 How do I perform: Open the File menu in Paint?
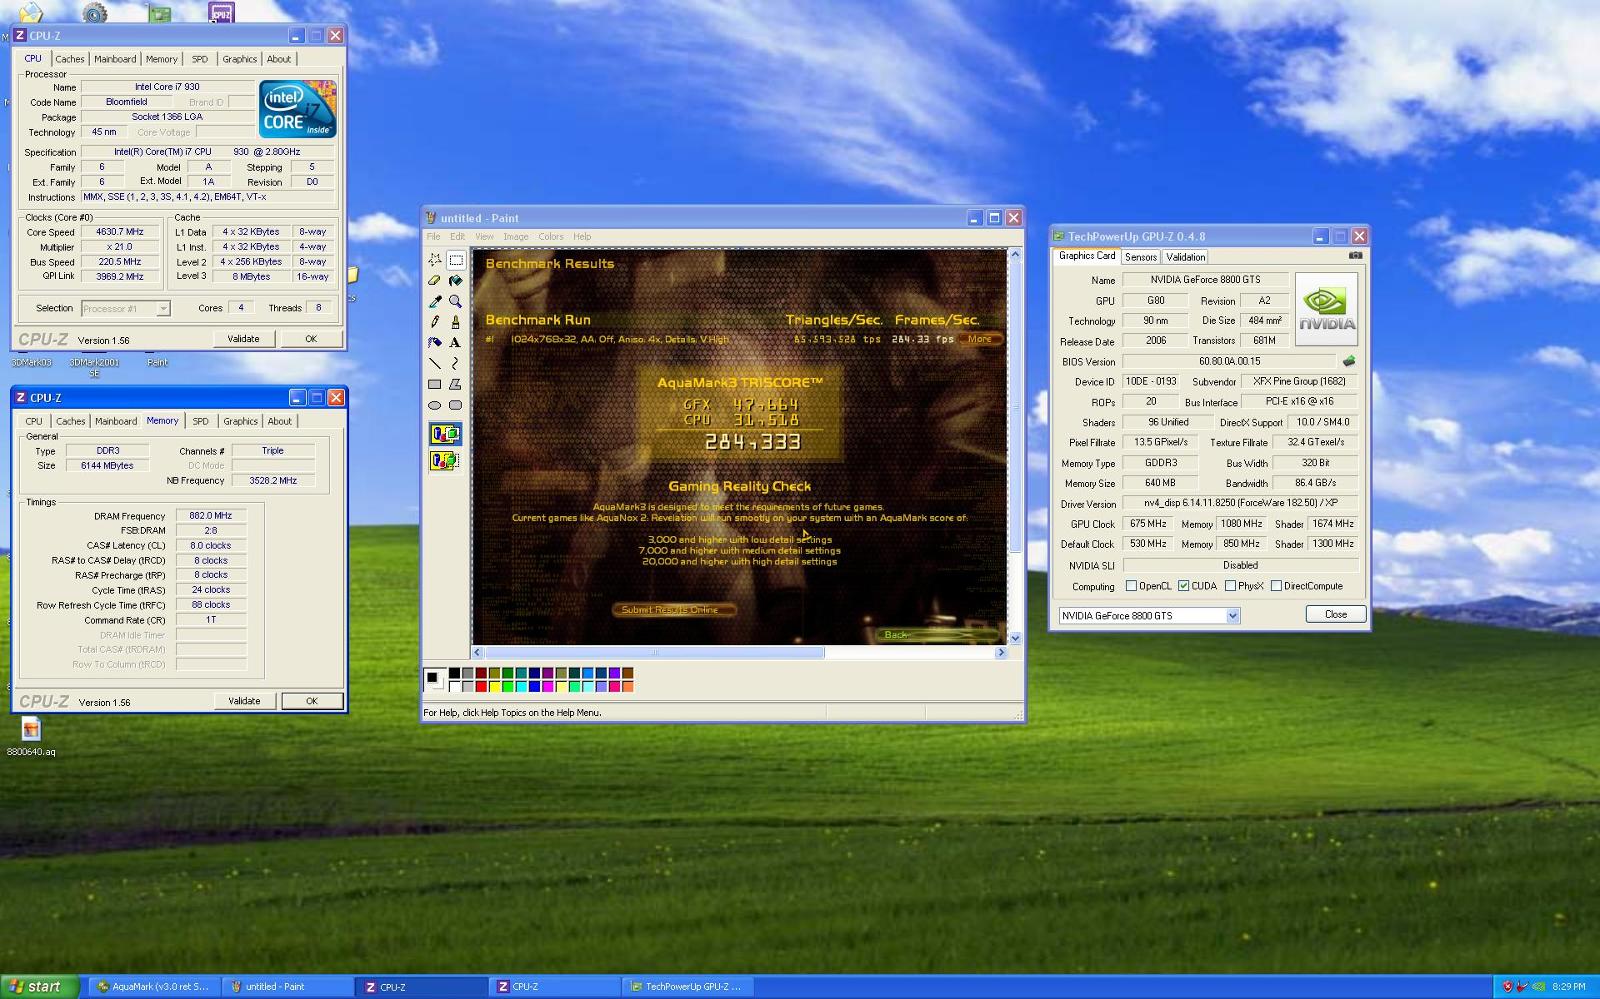(x=433, y=237)
